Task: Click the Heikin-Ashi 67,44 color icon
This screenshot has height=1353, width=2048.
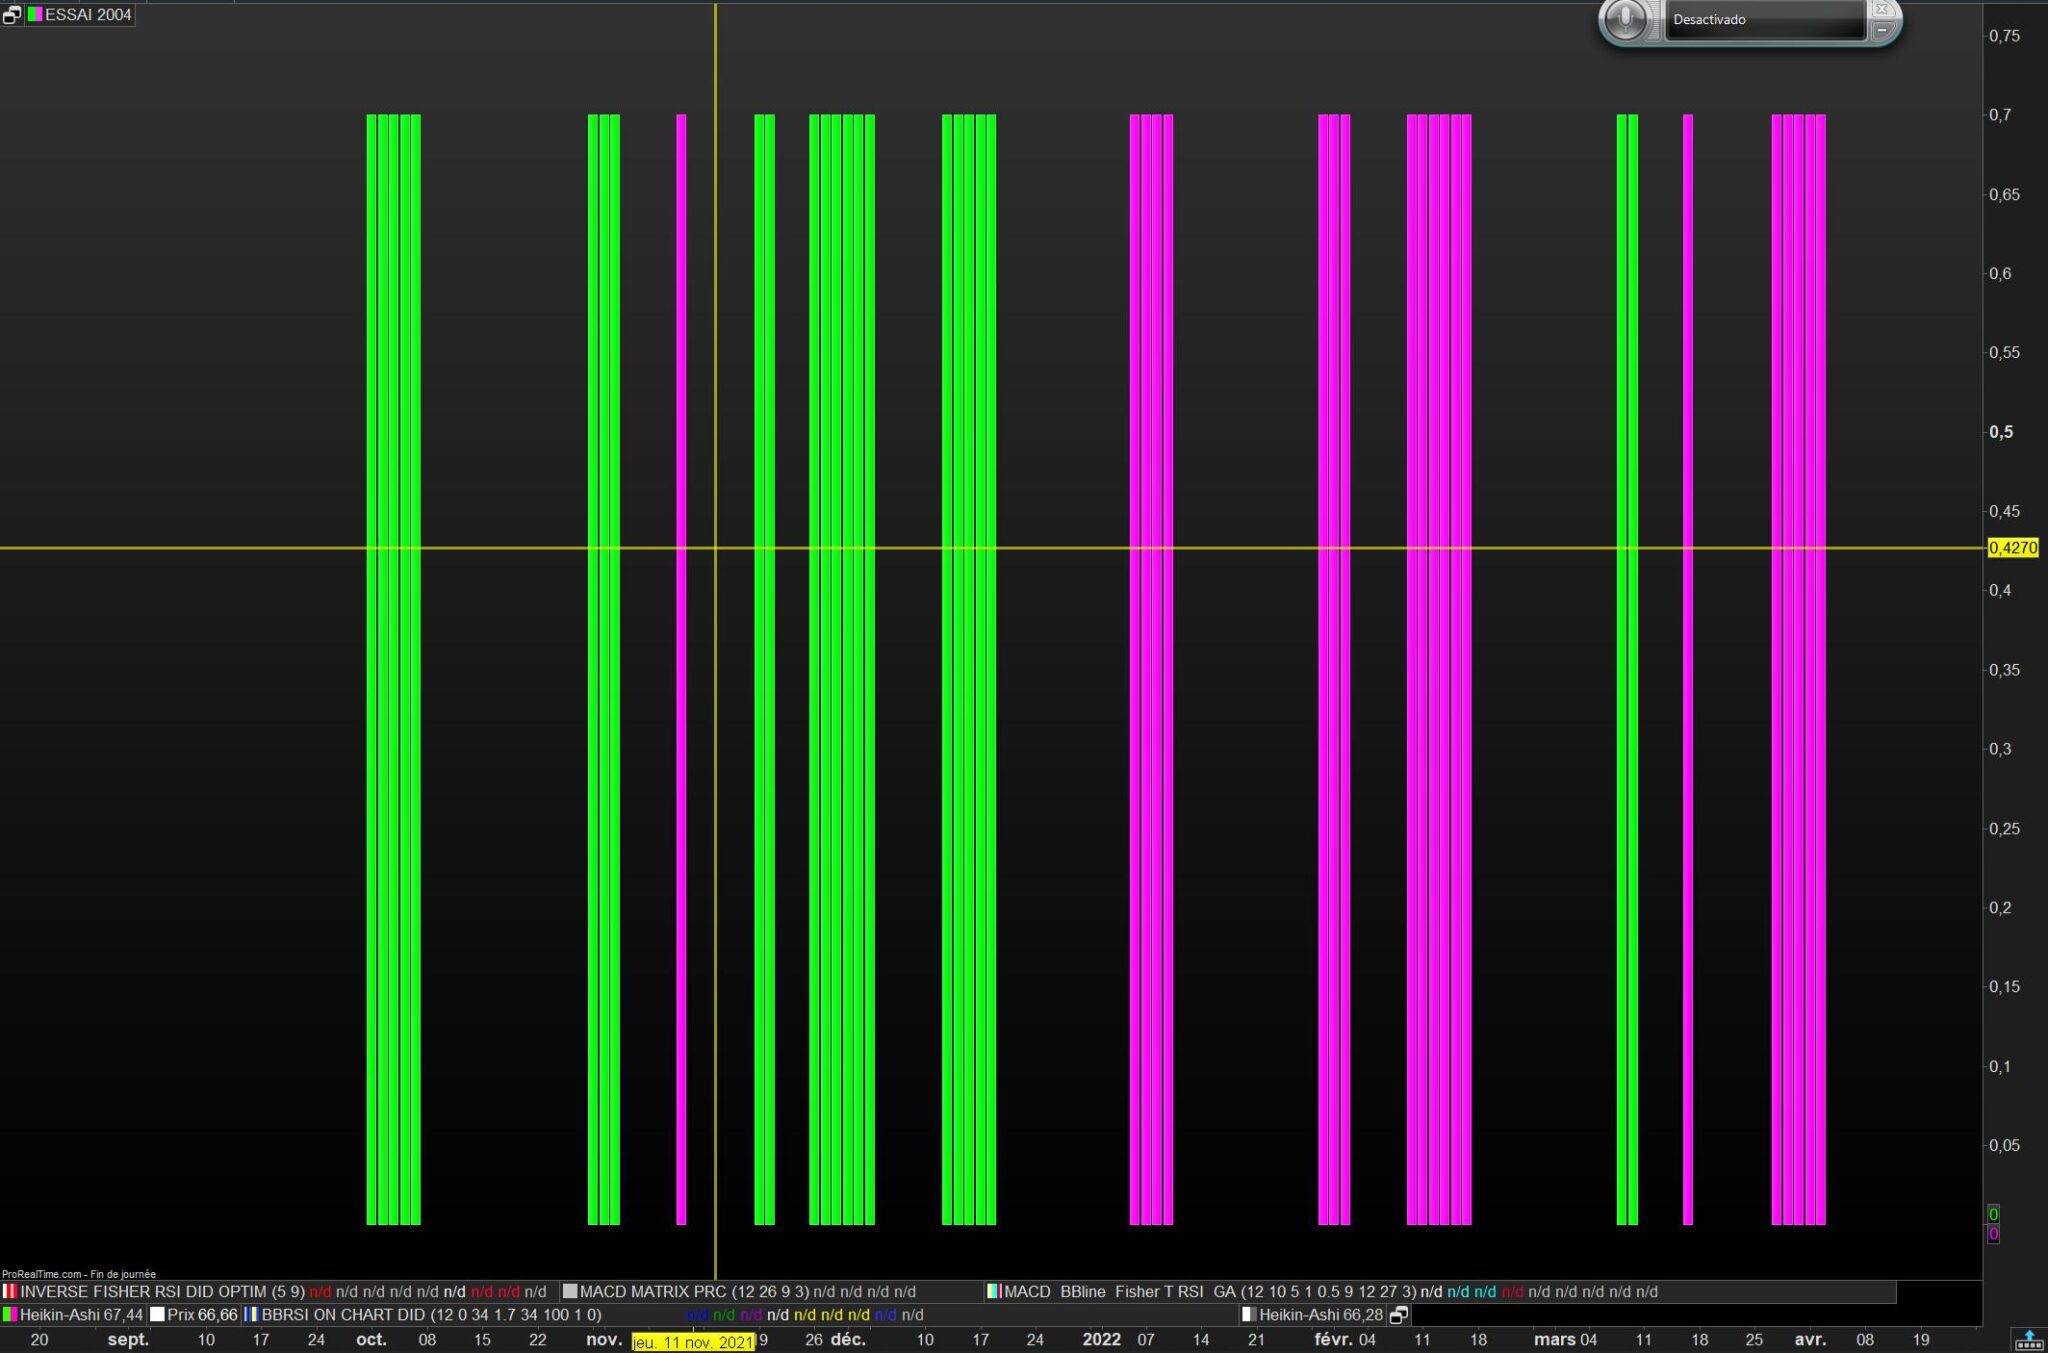Action: [x=10, y=1315]
